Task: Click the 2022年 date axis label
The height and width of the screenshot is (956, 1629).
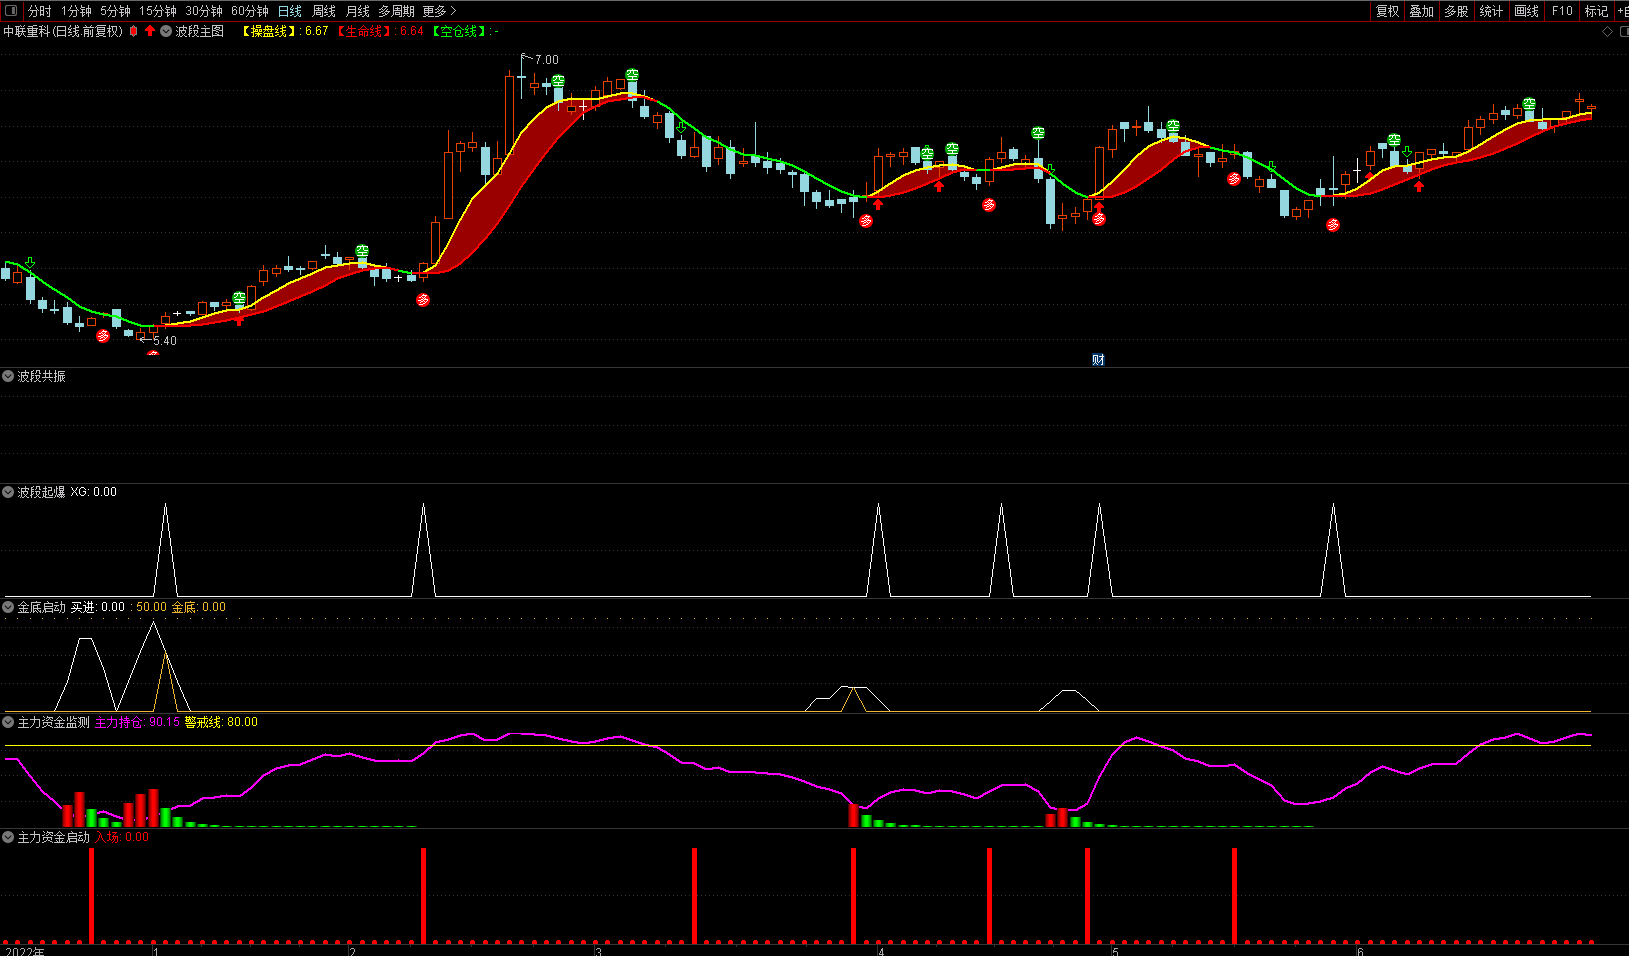Action: coord(25,951)
